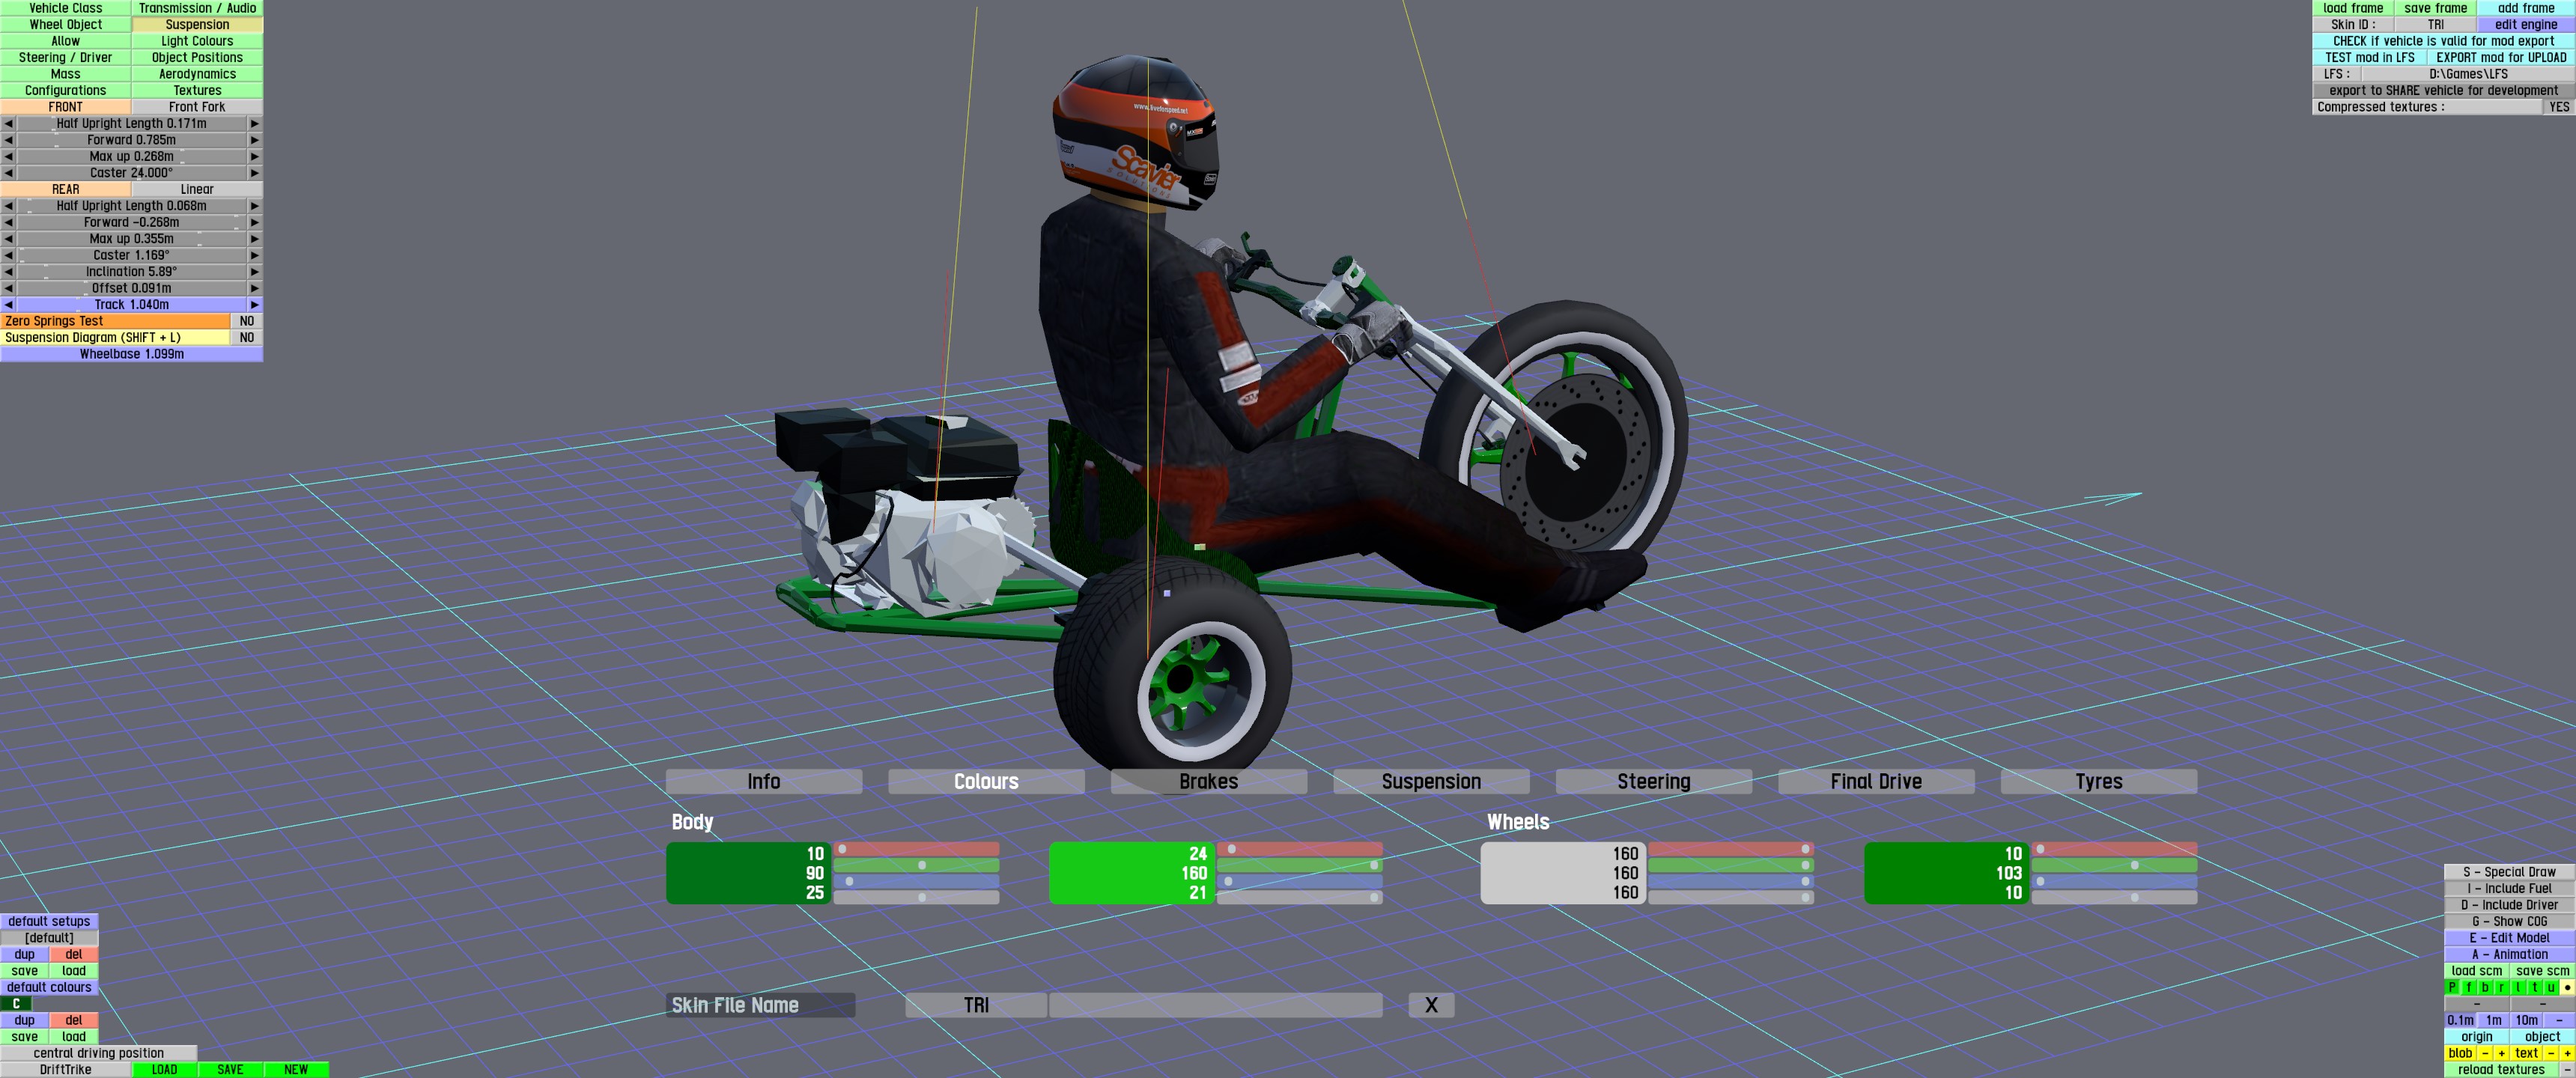Decrease rear Track with left arrow
This screenshot has height=1078, width=2576.
(8, 305)
